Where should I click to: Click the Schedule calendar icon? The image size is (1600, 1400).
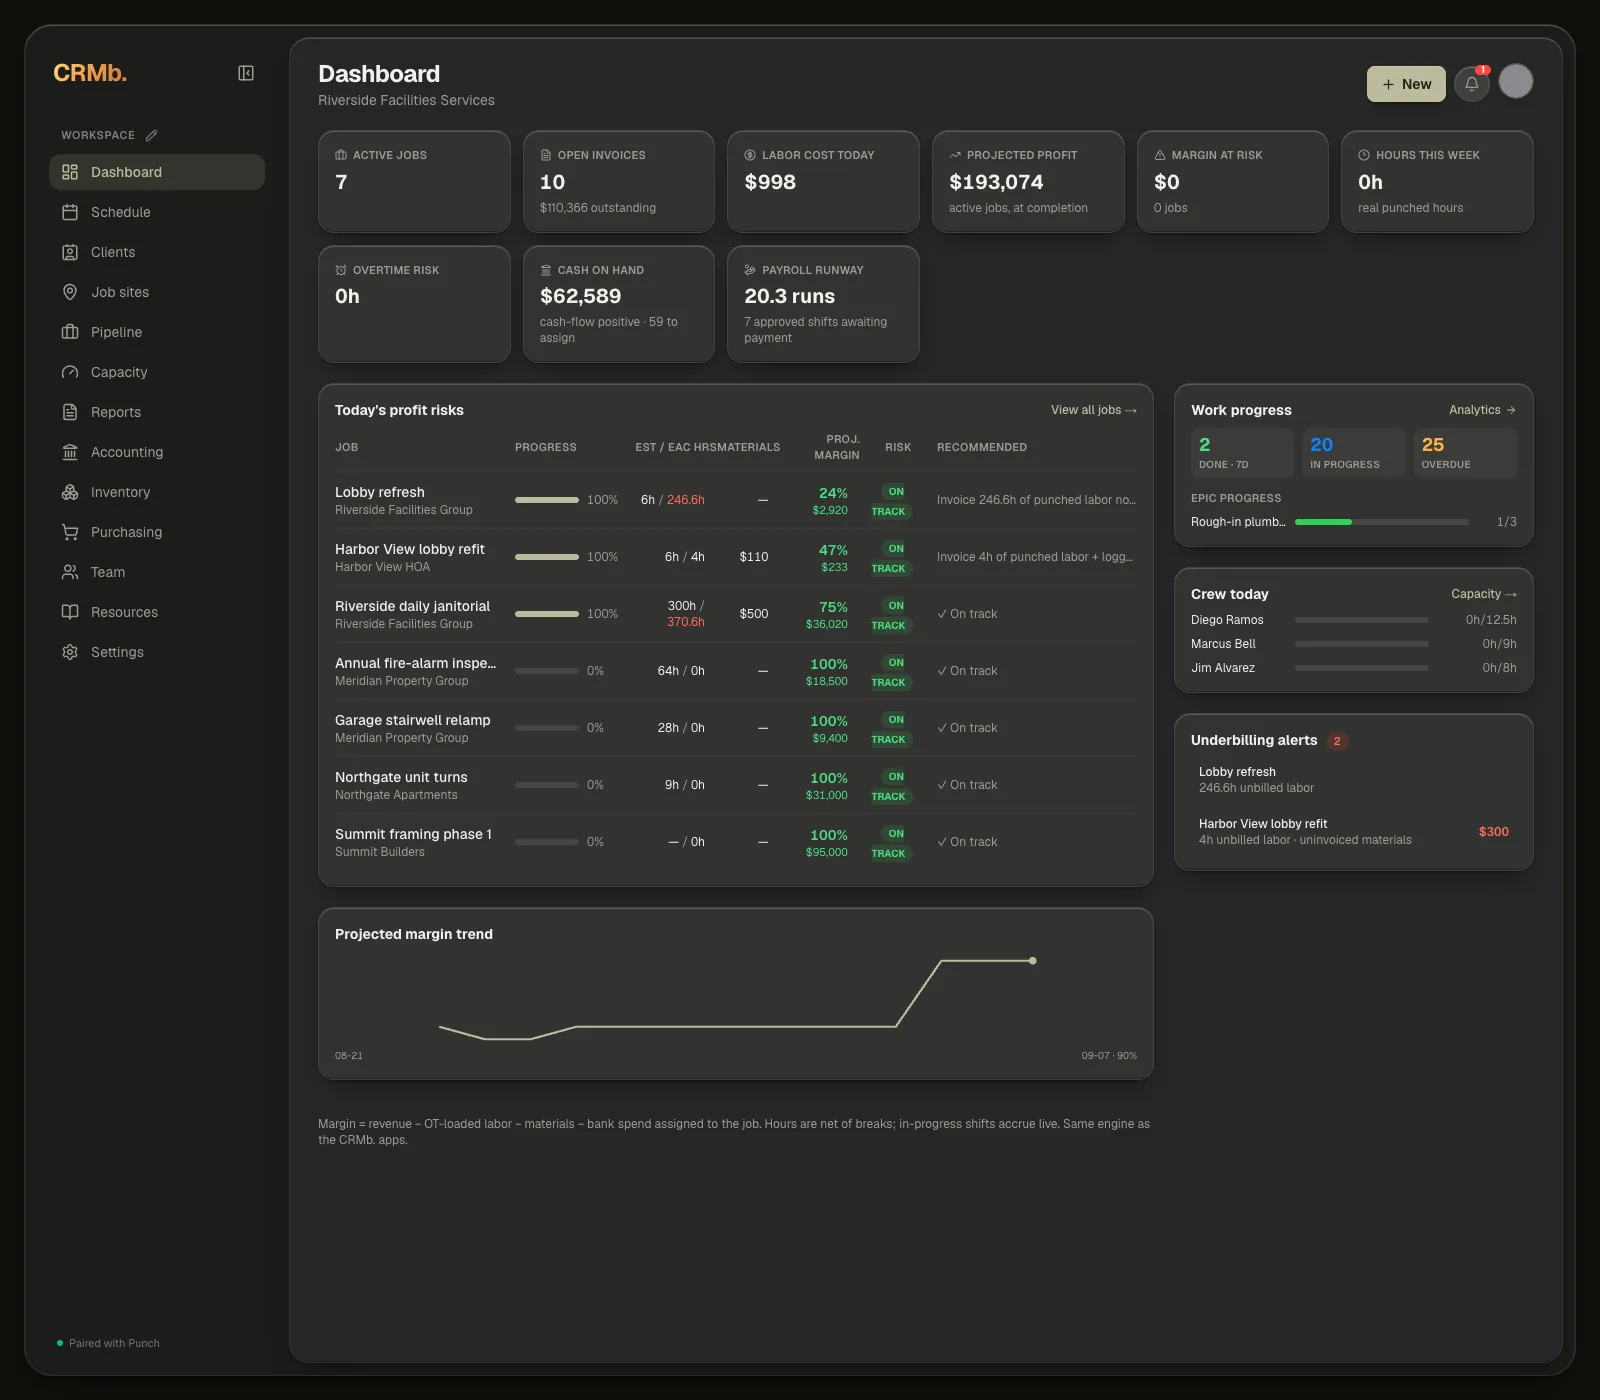coord(70,212)
